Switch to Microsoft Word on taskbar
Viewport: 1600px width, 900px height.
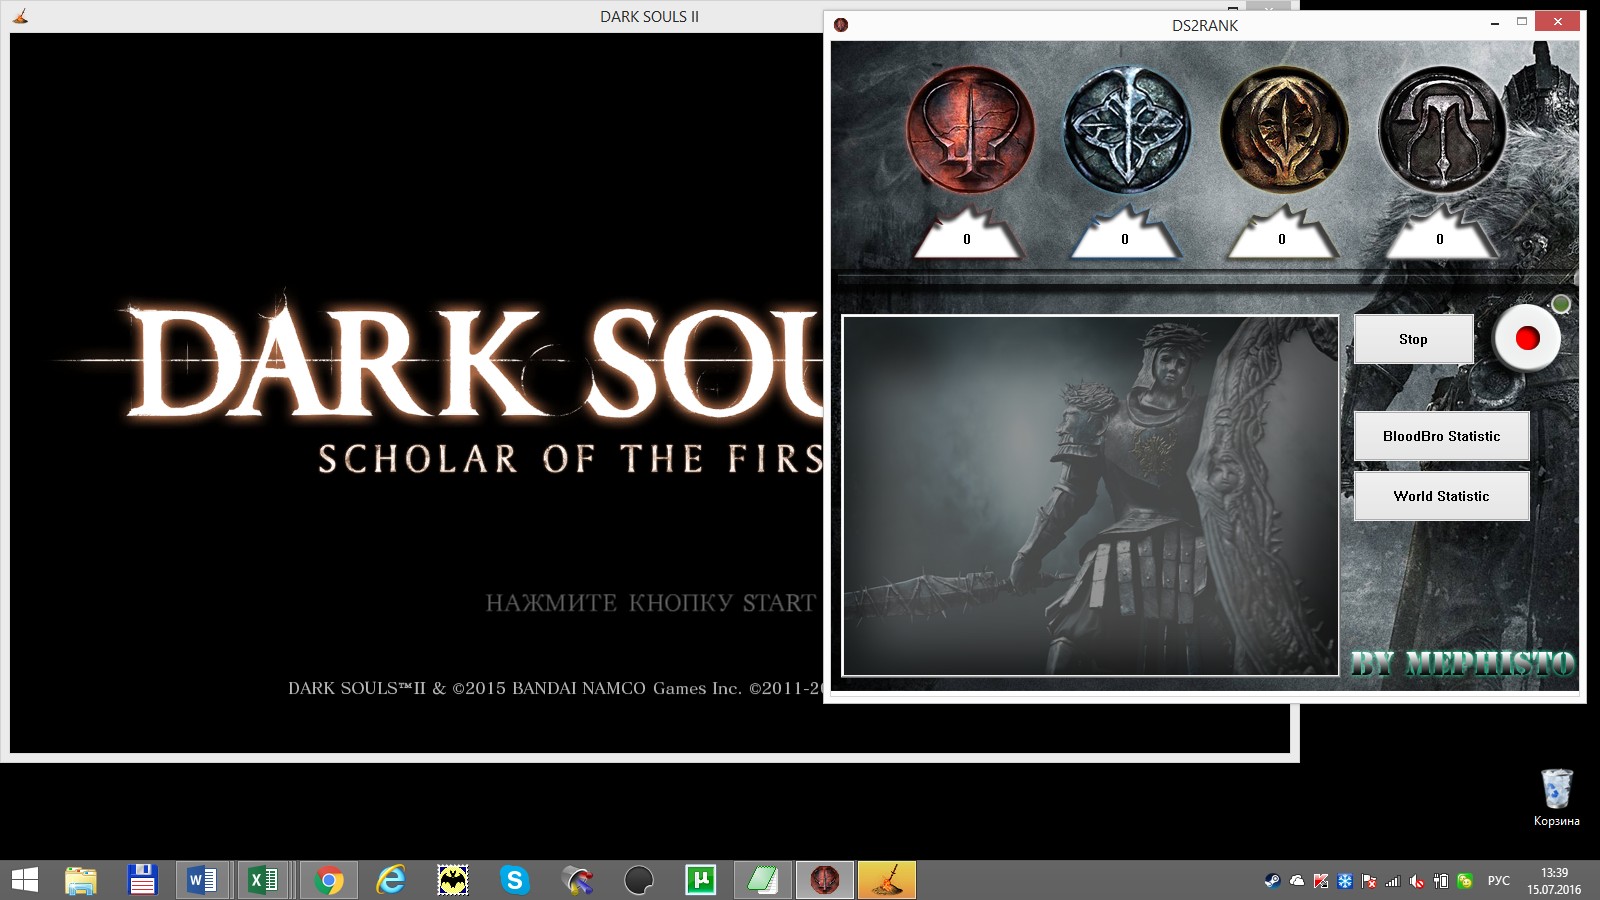point(204,880)
